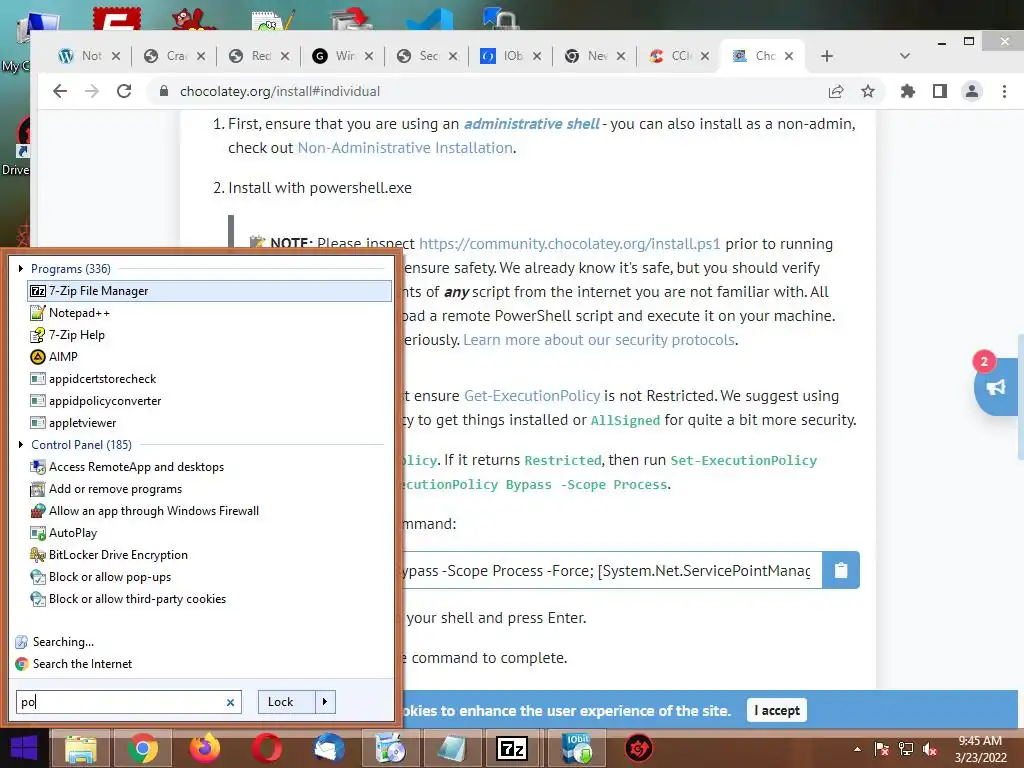Accept cookies with I accept button
Screen dimensions: 1024x768
[776, 711]
